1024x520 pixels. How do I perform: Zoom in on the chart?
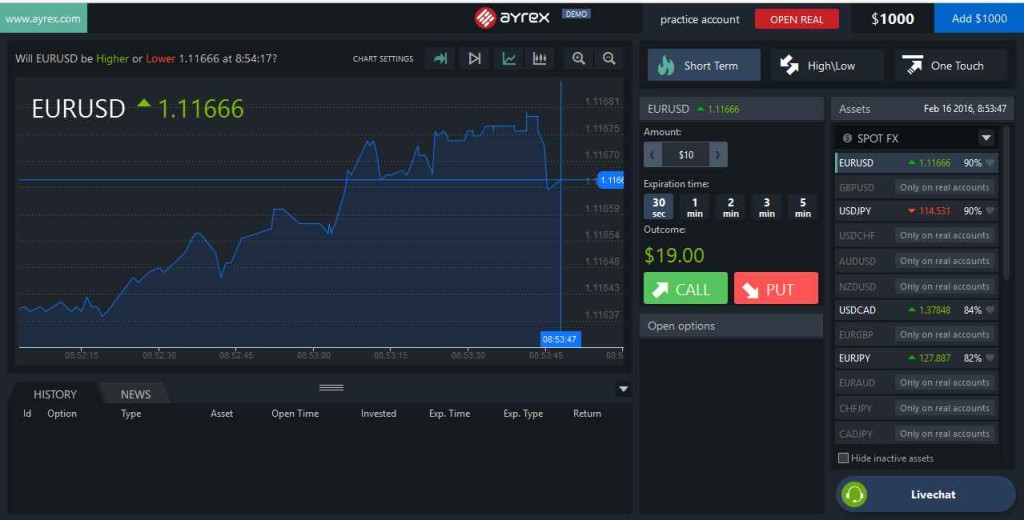pyautogui.click(x=579, y=59)
